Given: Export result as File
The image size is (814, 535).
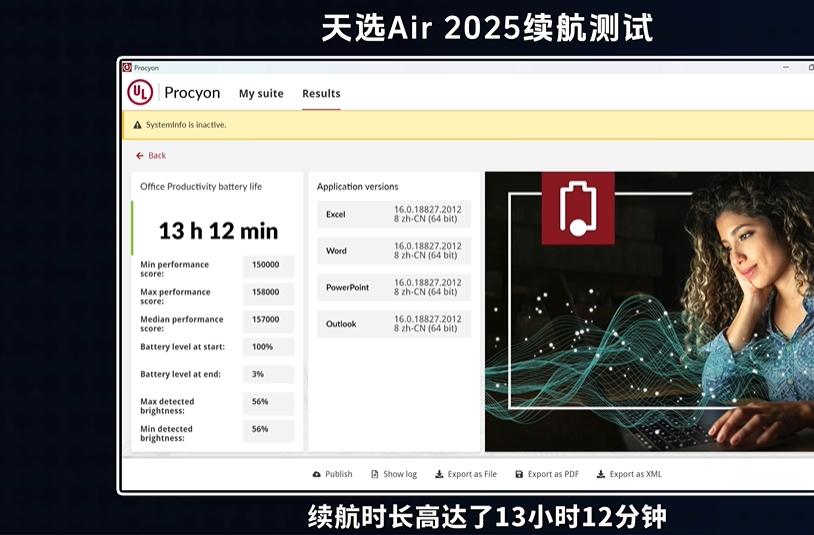Looking at the screenshot, I should click(x=466, y=474).
